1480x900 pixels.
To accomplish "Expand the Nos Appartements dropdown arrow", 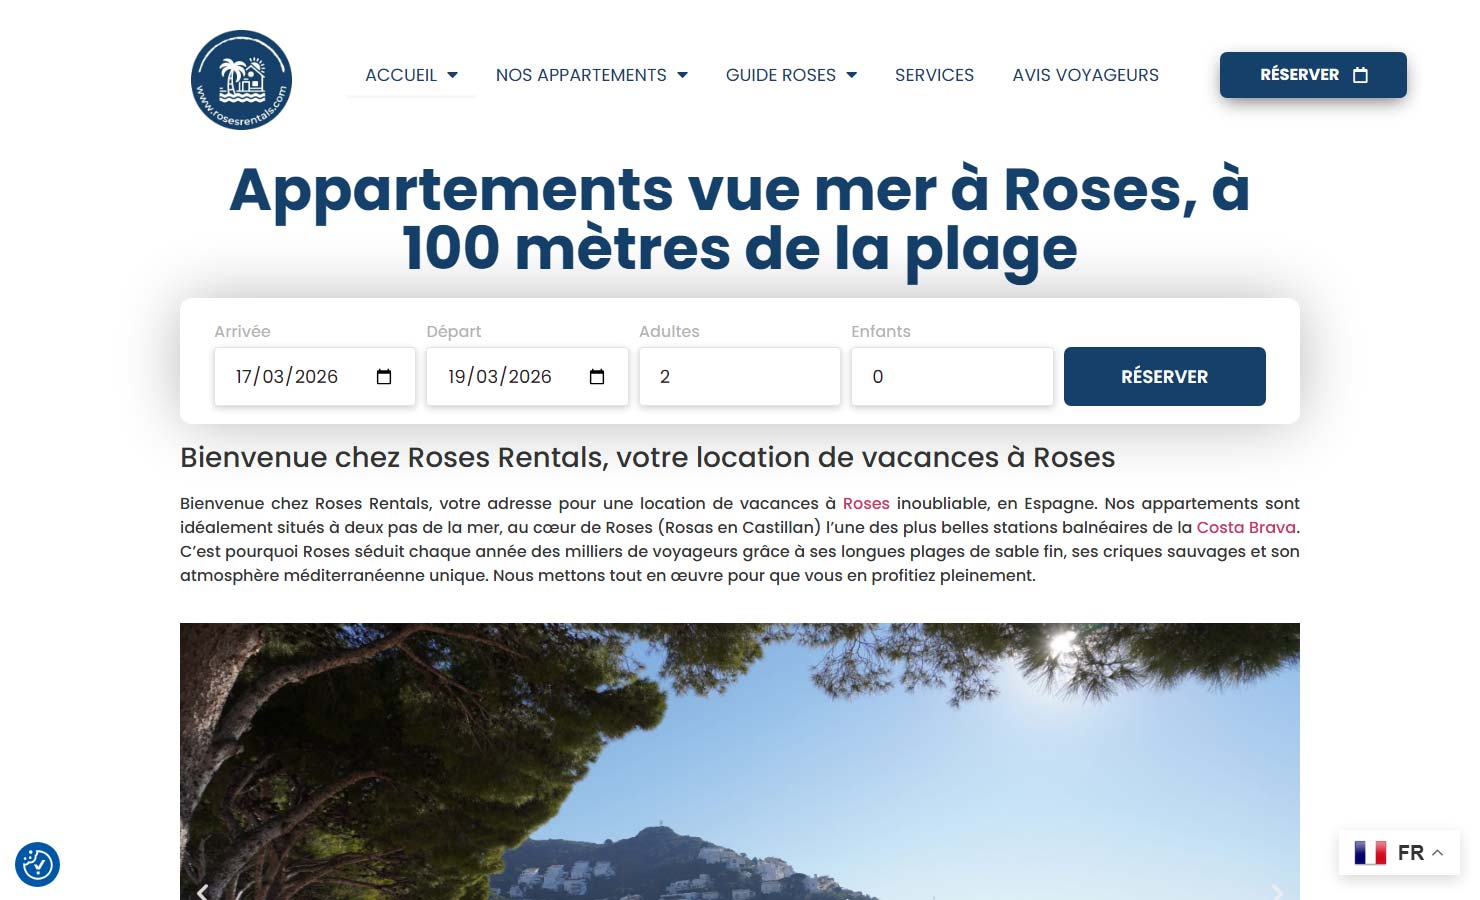I will 683,75.
